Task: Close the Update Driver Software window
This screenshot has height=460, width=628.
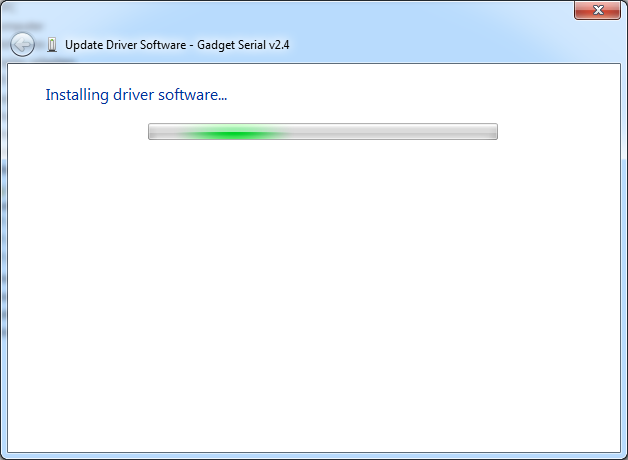Action: [598, 10]
